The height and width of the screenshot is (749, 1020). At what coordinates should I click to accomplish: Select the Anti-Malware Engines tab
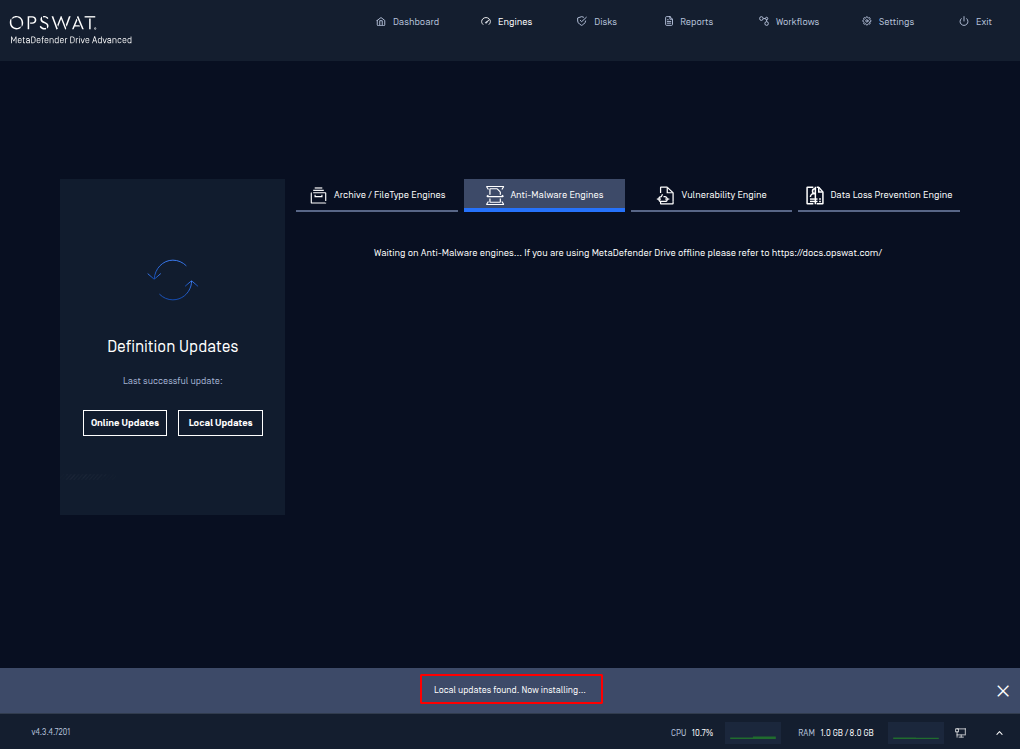click(544, 195)
